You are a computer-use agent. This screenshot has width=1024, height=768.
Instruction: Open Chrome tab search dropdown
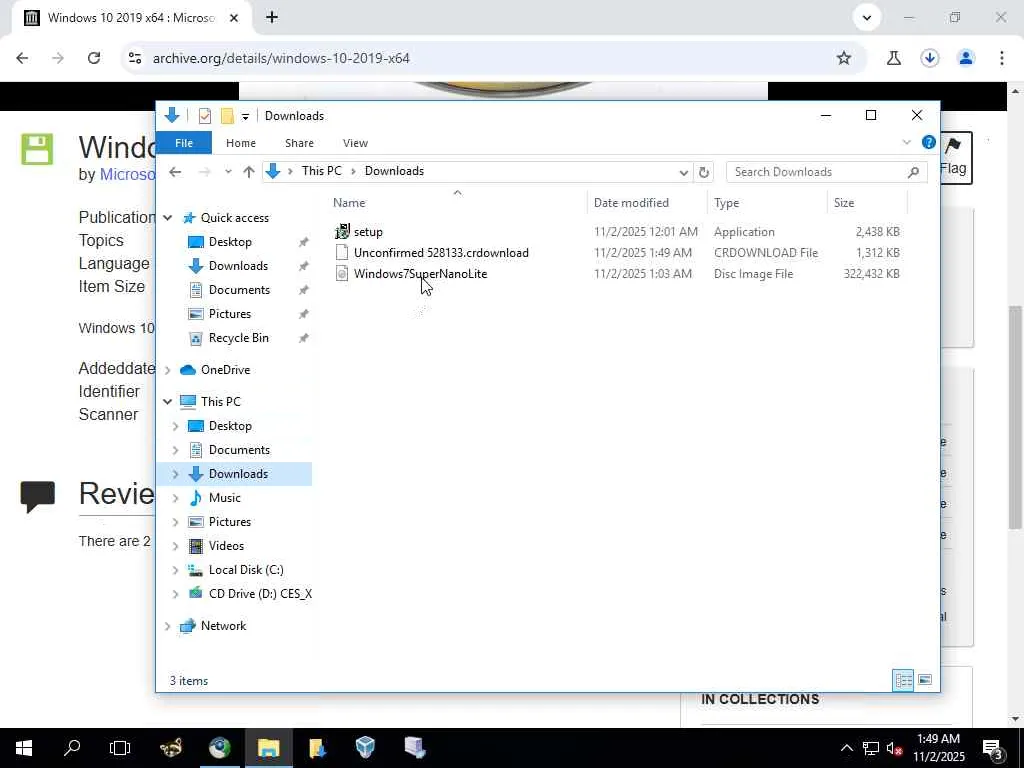867,18
